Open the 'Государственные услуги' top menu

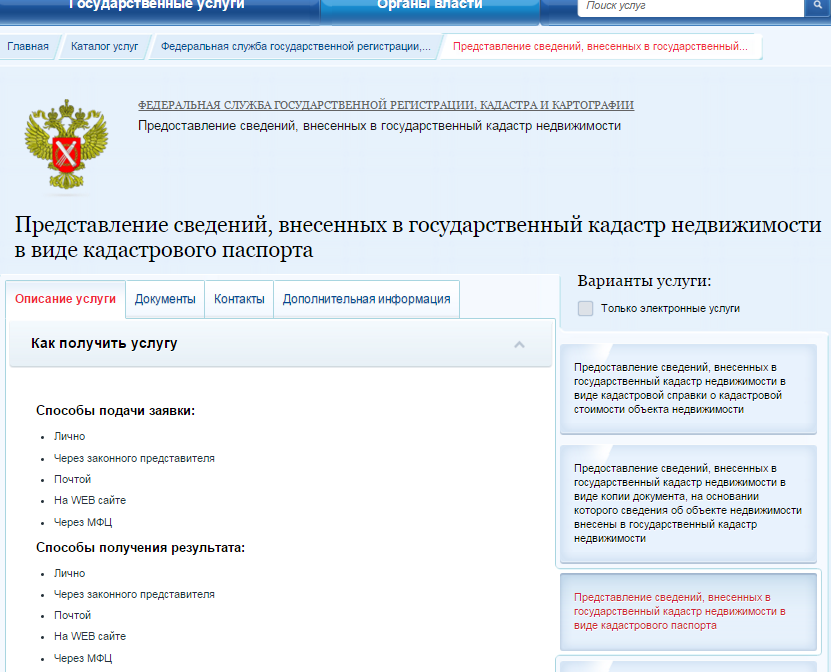[x=156, y=5]
